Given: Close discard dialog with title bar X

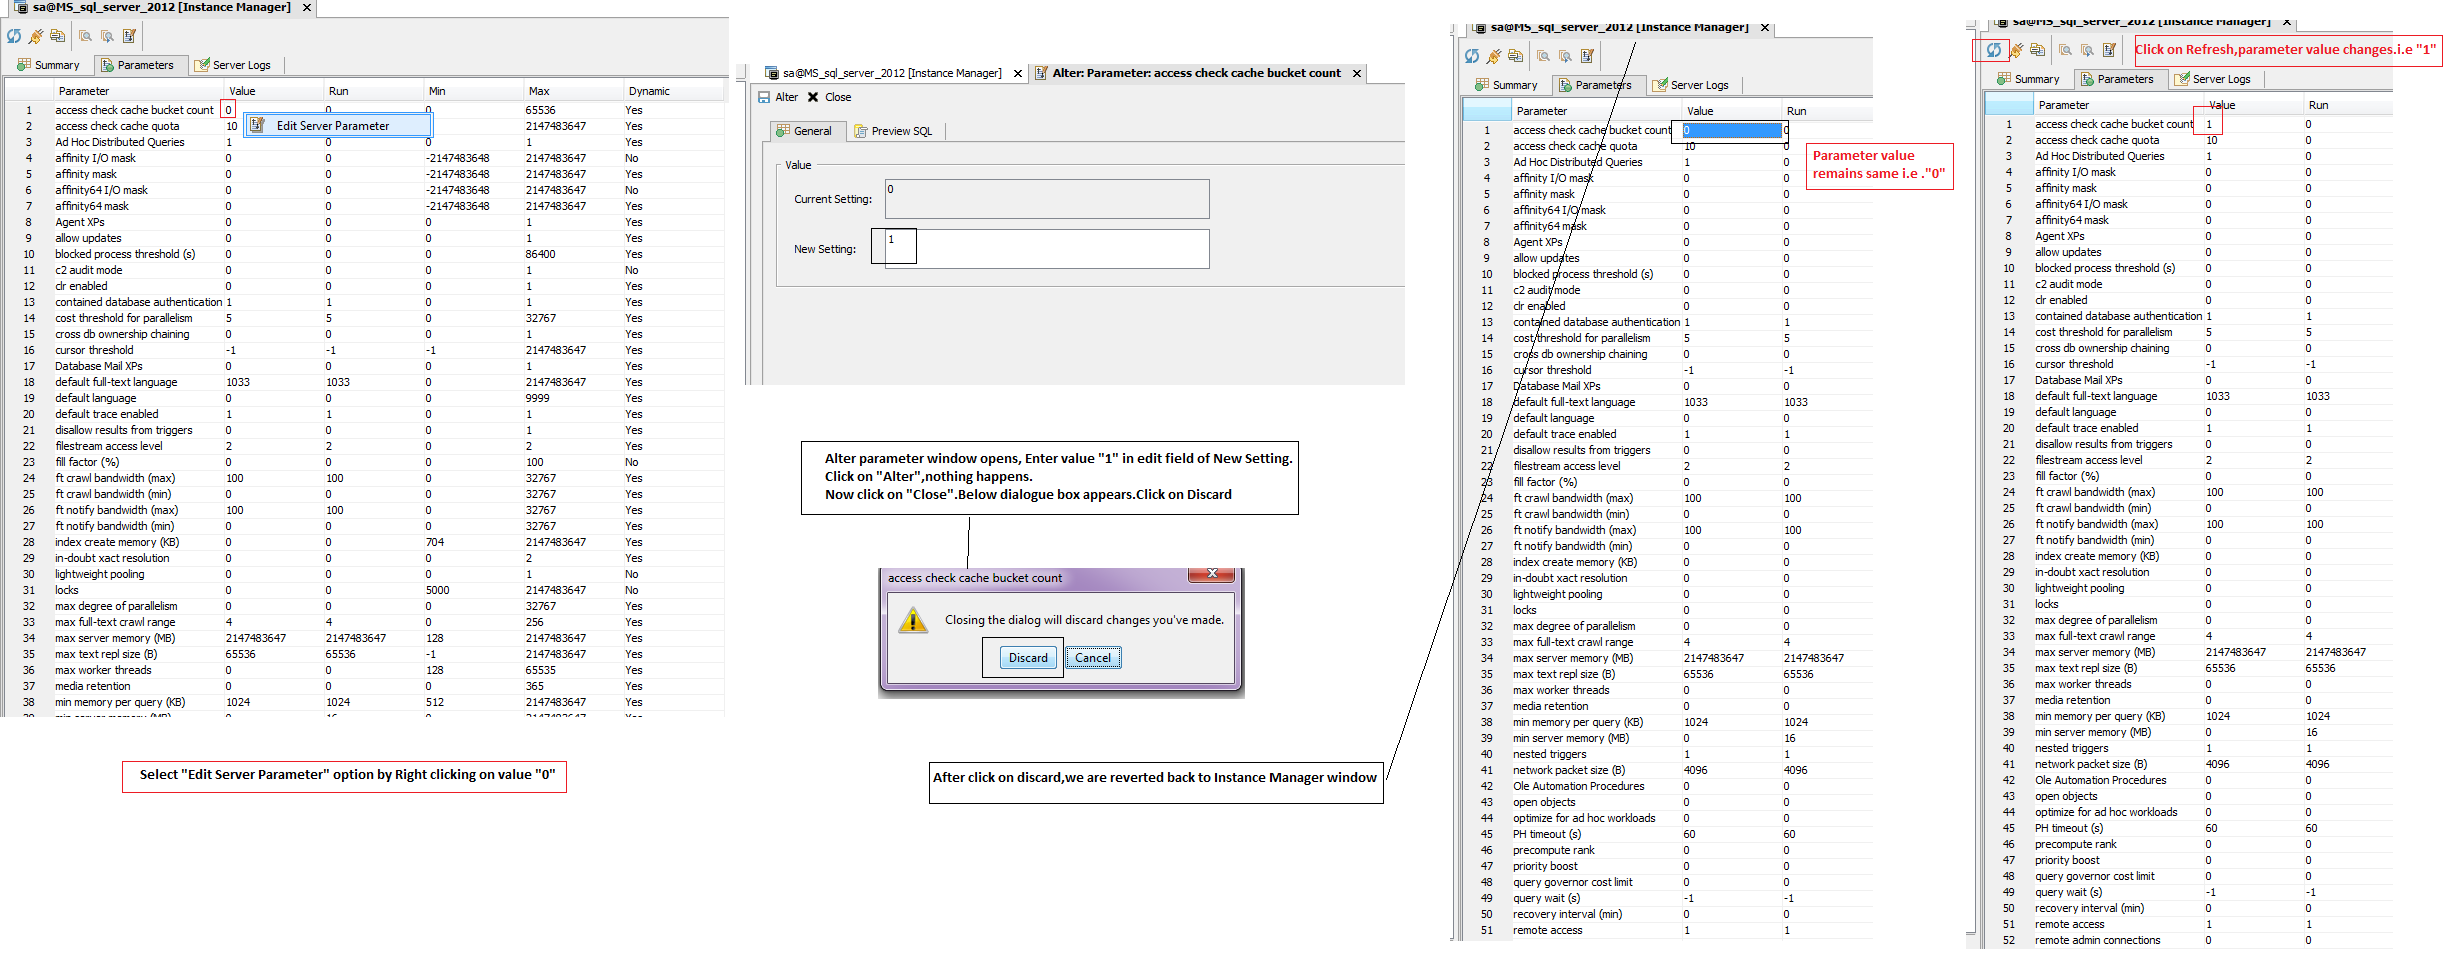Looking at the screenshot, I should tap(1212, 574).
